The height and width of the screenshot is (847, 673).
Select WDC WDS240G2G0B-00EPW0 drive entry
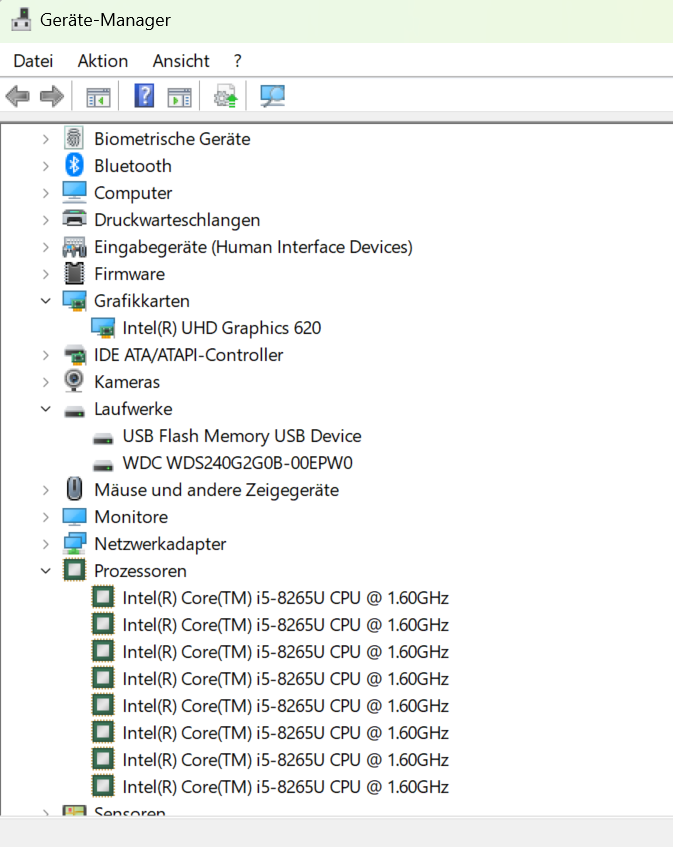click(238, 463)
